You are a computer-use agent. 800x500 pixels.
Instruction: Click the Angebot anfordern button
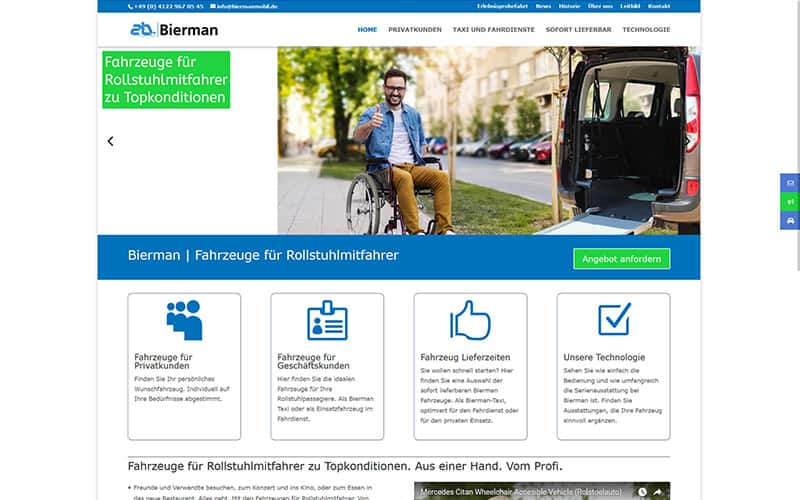621,259
